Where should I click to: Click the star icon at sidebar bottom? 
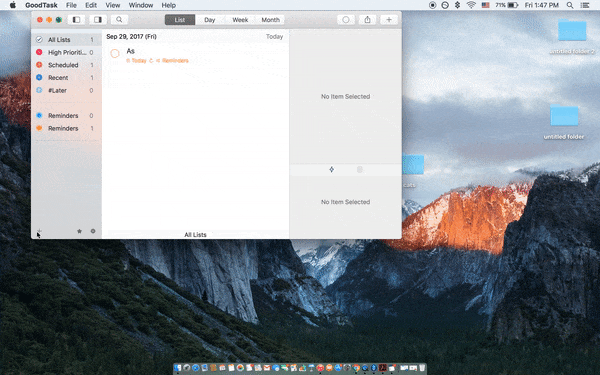click(x=79, y=231)
